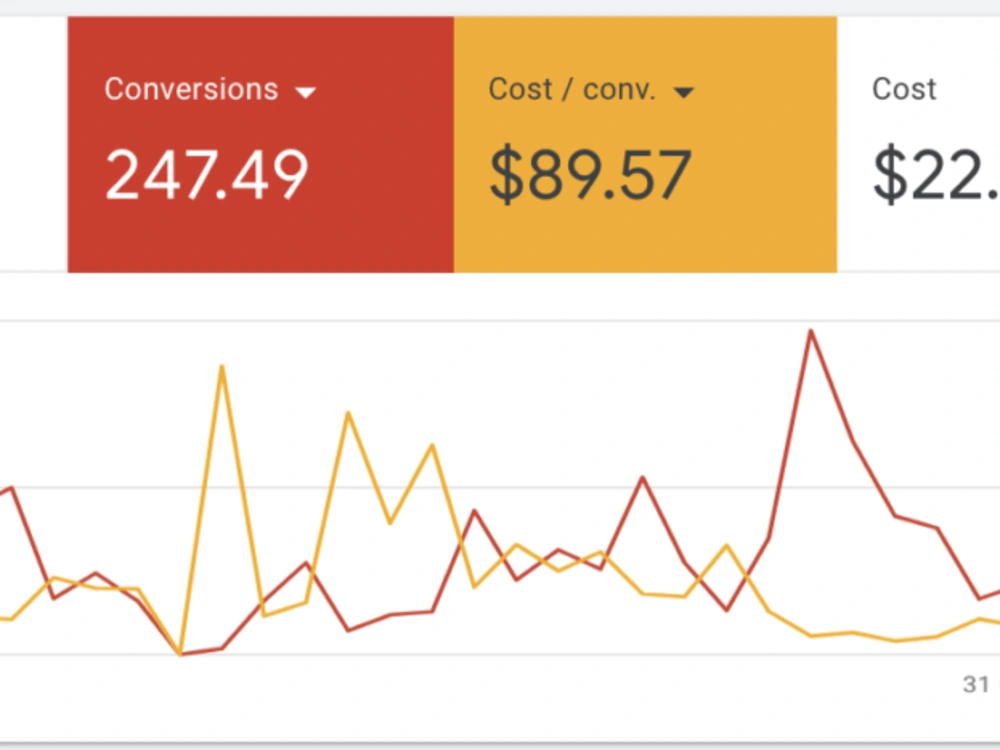Screen dimensions: 1000x750
Task: Select the red Conversions scorecard
Action: click(x=261, y=145)
